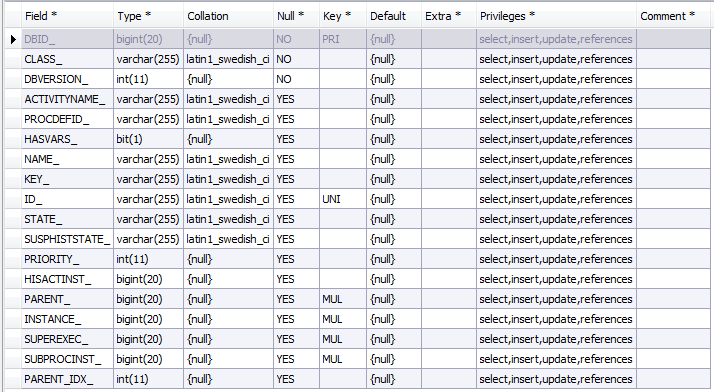Image resolution: width=714 pixels, height=392 pixels.
Task: Click the Key column header
Action: tap(342, 16)
